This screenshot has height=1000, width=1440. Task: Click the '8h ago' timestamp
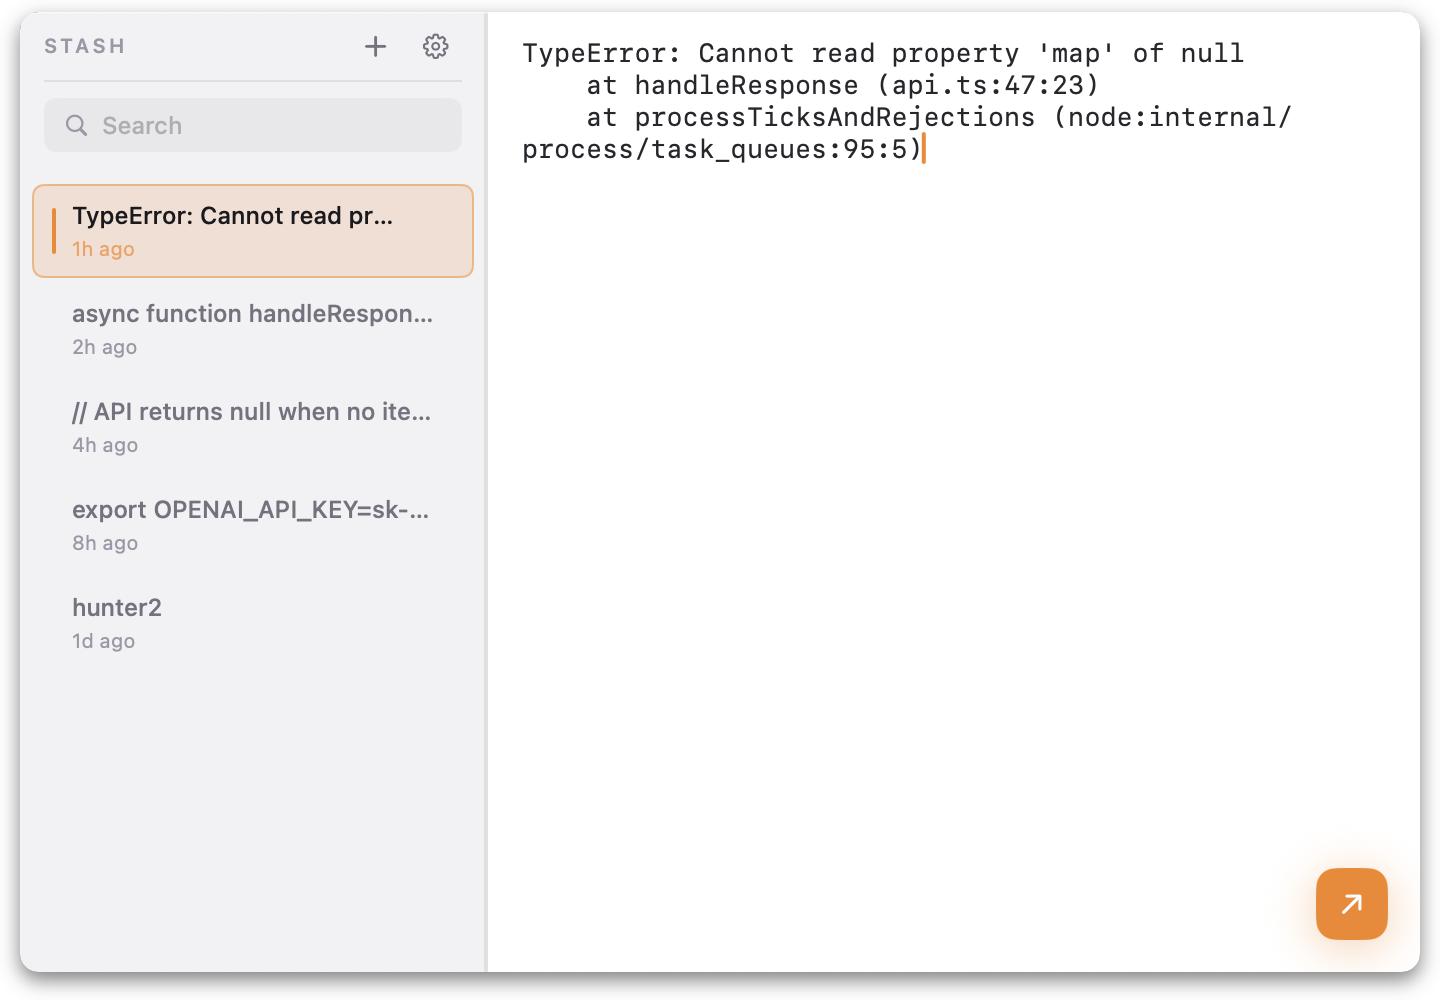[105, 543]
